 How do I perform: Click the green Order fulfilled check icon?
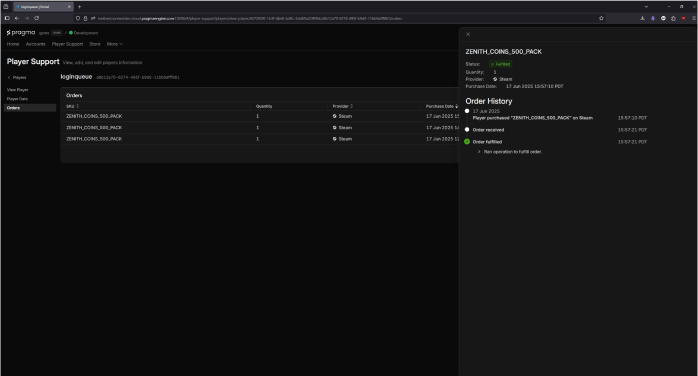point(467,142)
